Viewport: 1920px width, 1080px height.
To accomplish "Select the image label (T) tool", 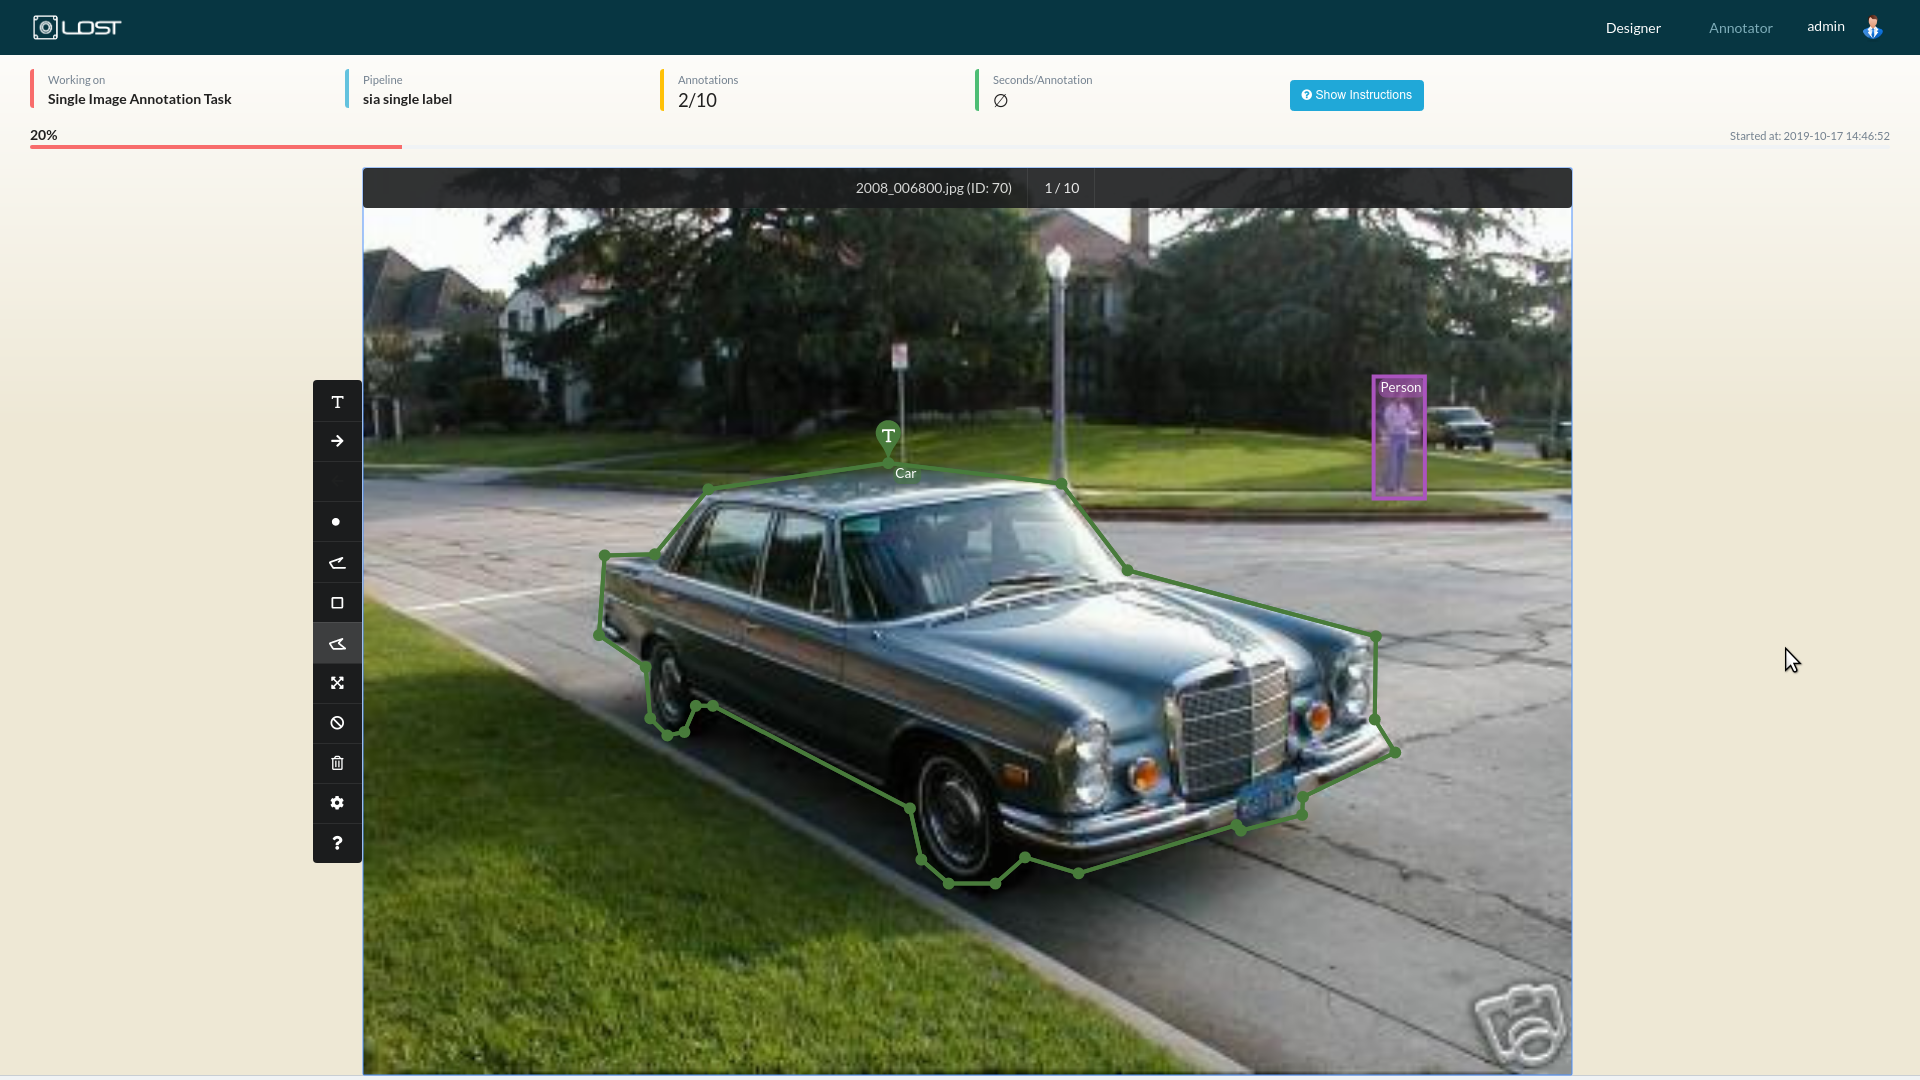I will coord(337,402).
